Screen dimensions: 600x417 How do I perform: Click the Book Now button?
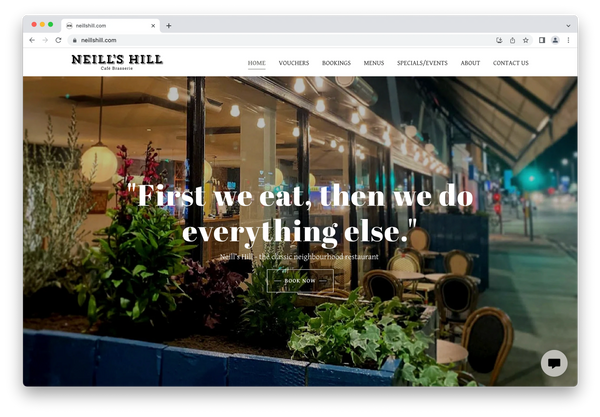[300, 281]
